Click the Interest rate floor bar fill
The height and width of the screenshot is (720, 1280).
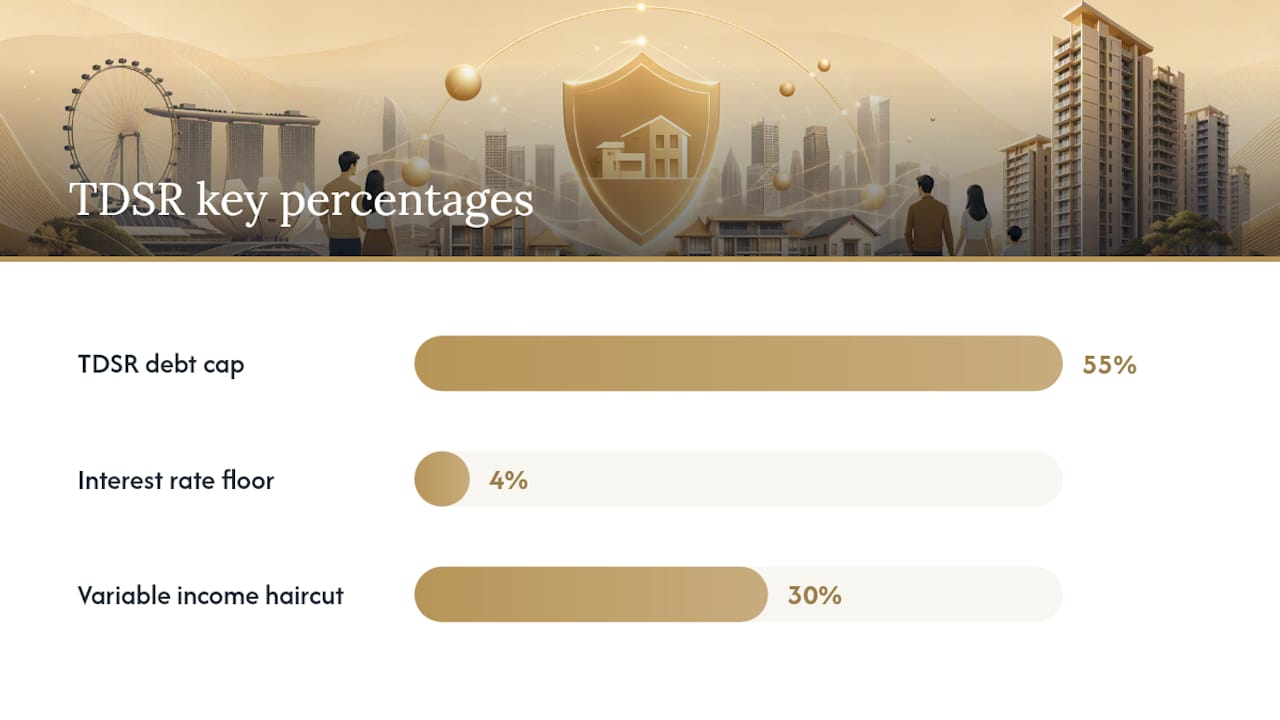click(442, 479)
